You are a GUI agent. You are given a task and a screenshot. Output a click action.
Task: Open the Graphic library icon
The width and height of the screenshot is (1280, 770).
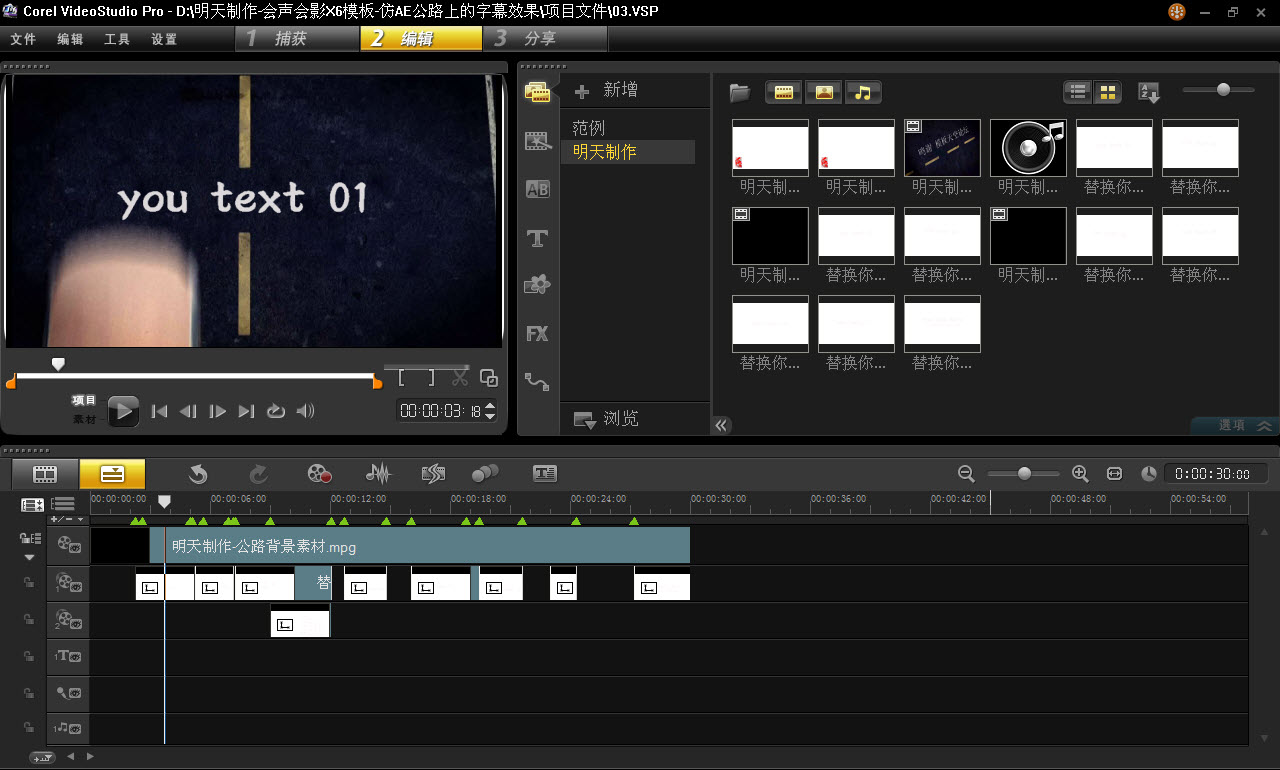pyautogui.click(x=538, y=285)
